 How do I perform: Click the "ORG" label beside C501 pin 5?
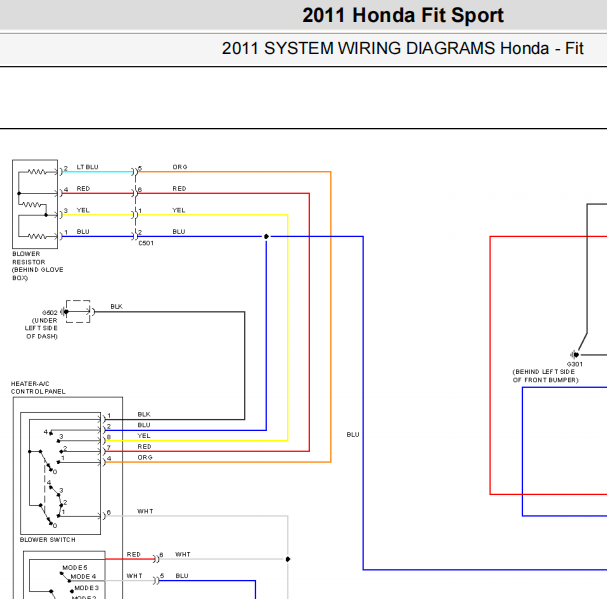(x=180, y=167)
